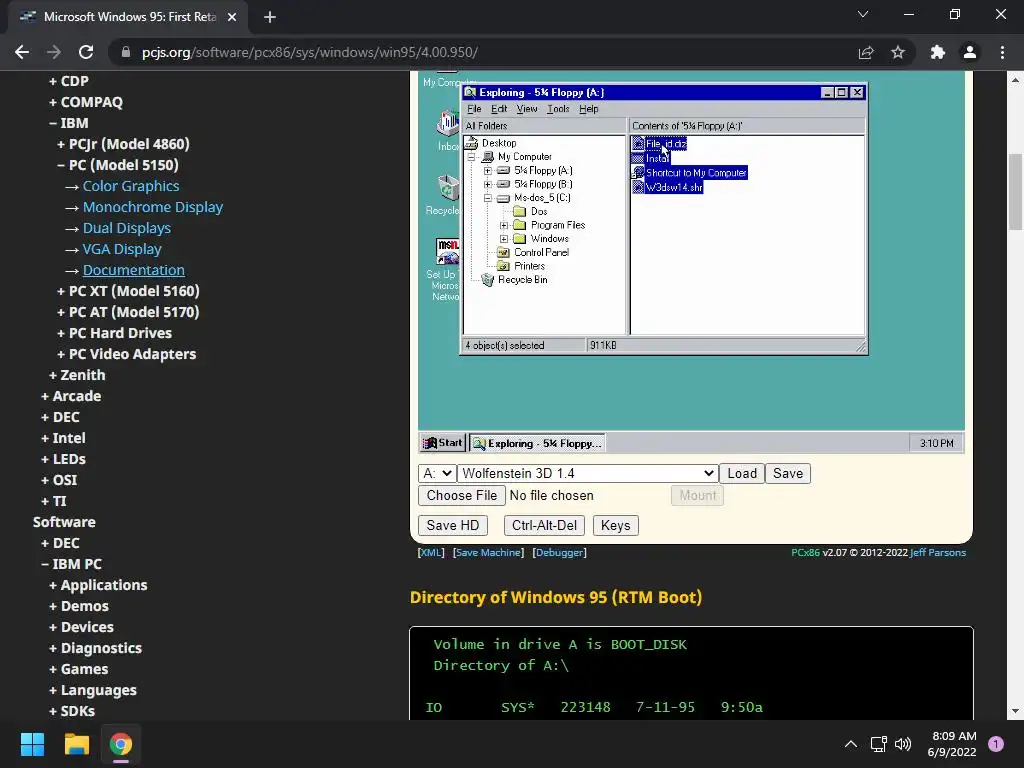The height and width of the screenshot is (768, 1024).
Task: Click the Keys button
Action: [x=615, y=526]
